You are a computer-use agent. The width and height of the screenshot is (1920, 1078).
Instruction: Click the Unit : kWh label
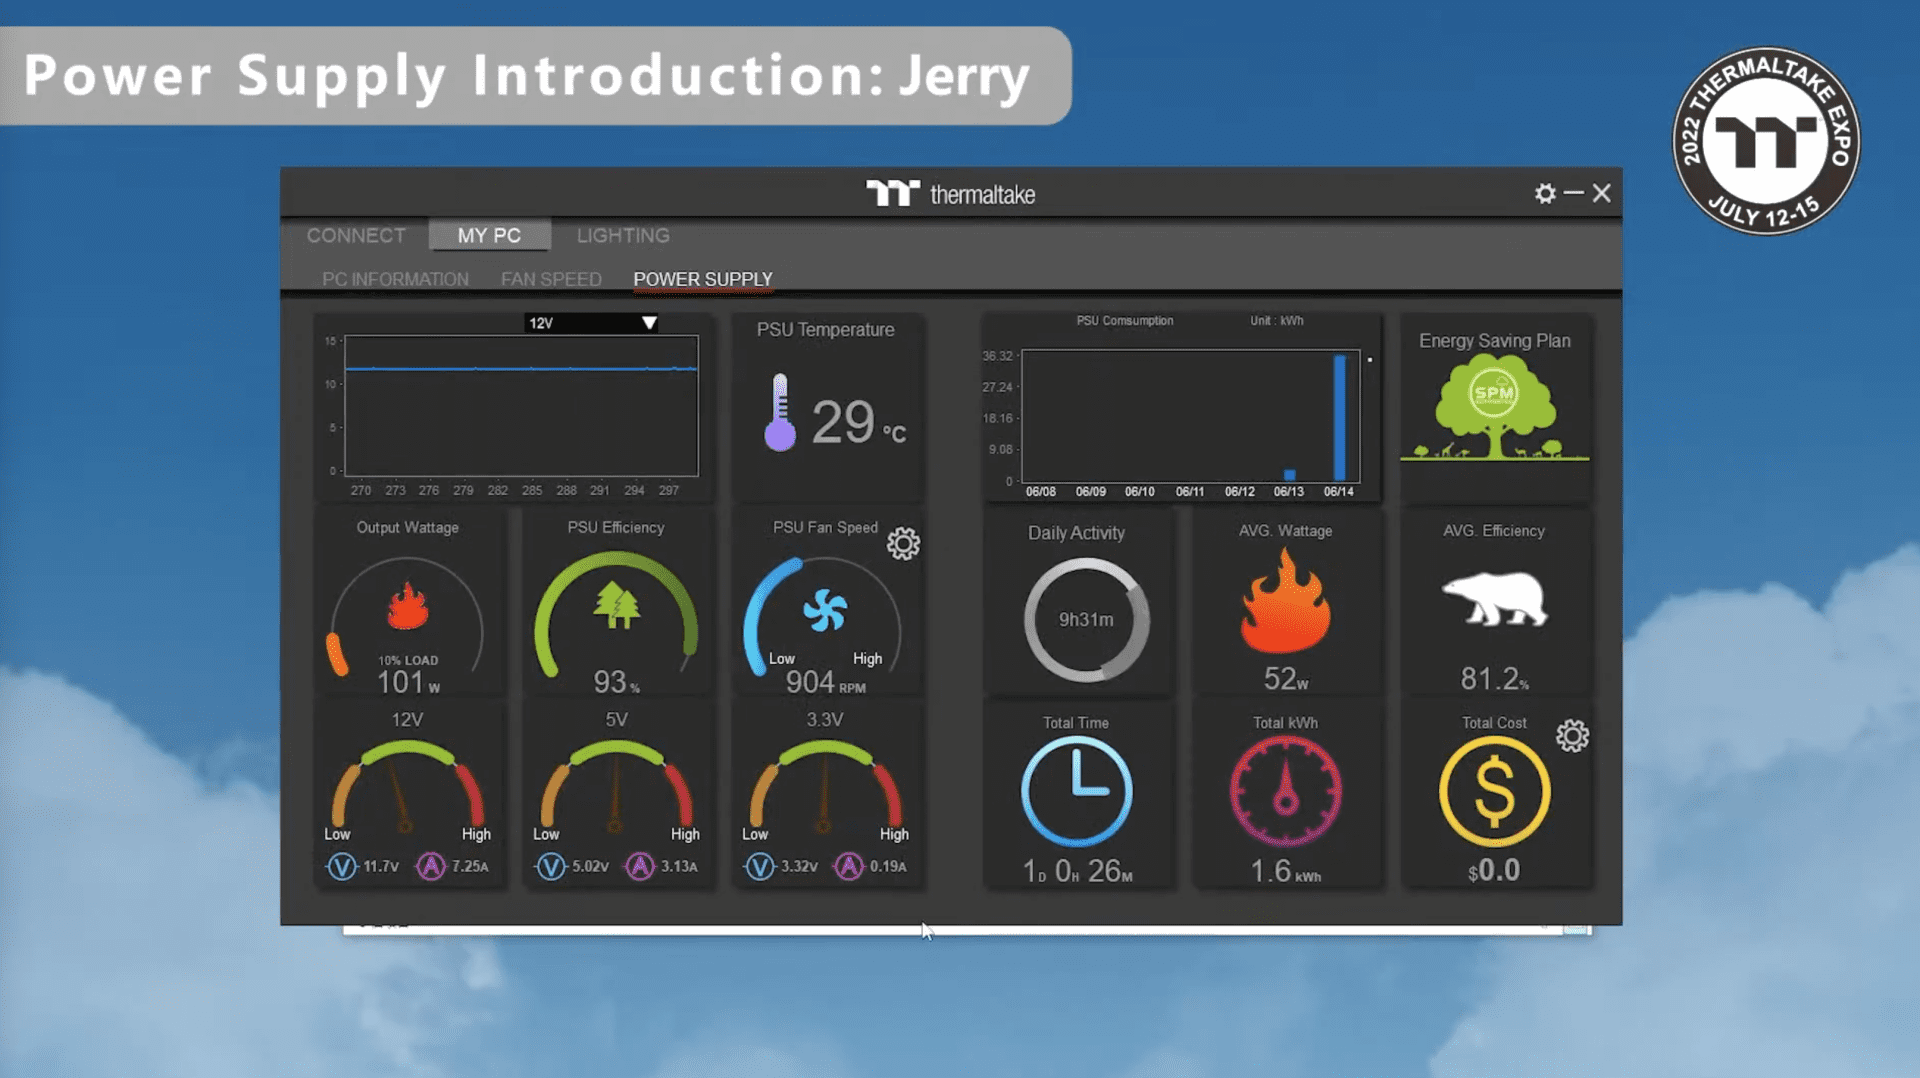[x=1276, y=321]
